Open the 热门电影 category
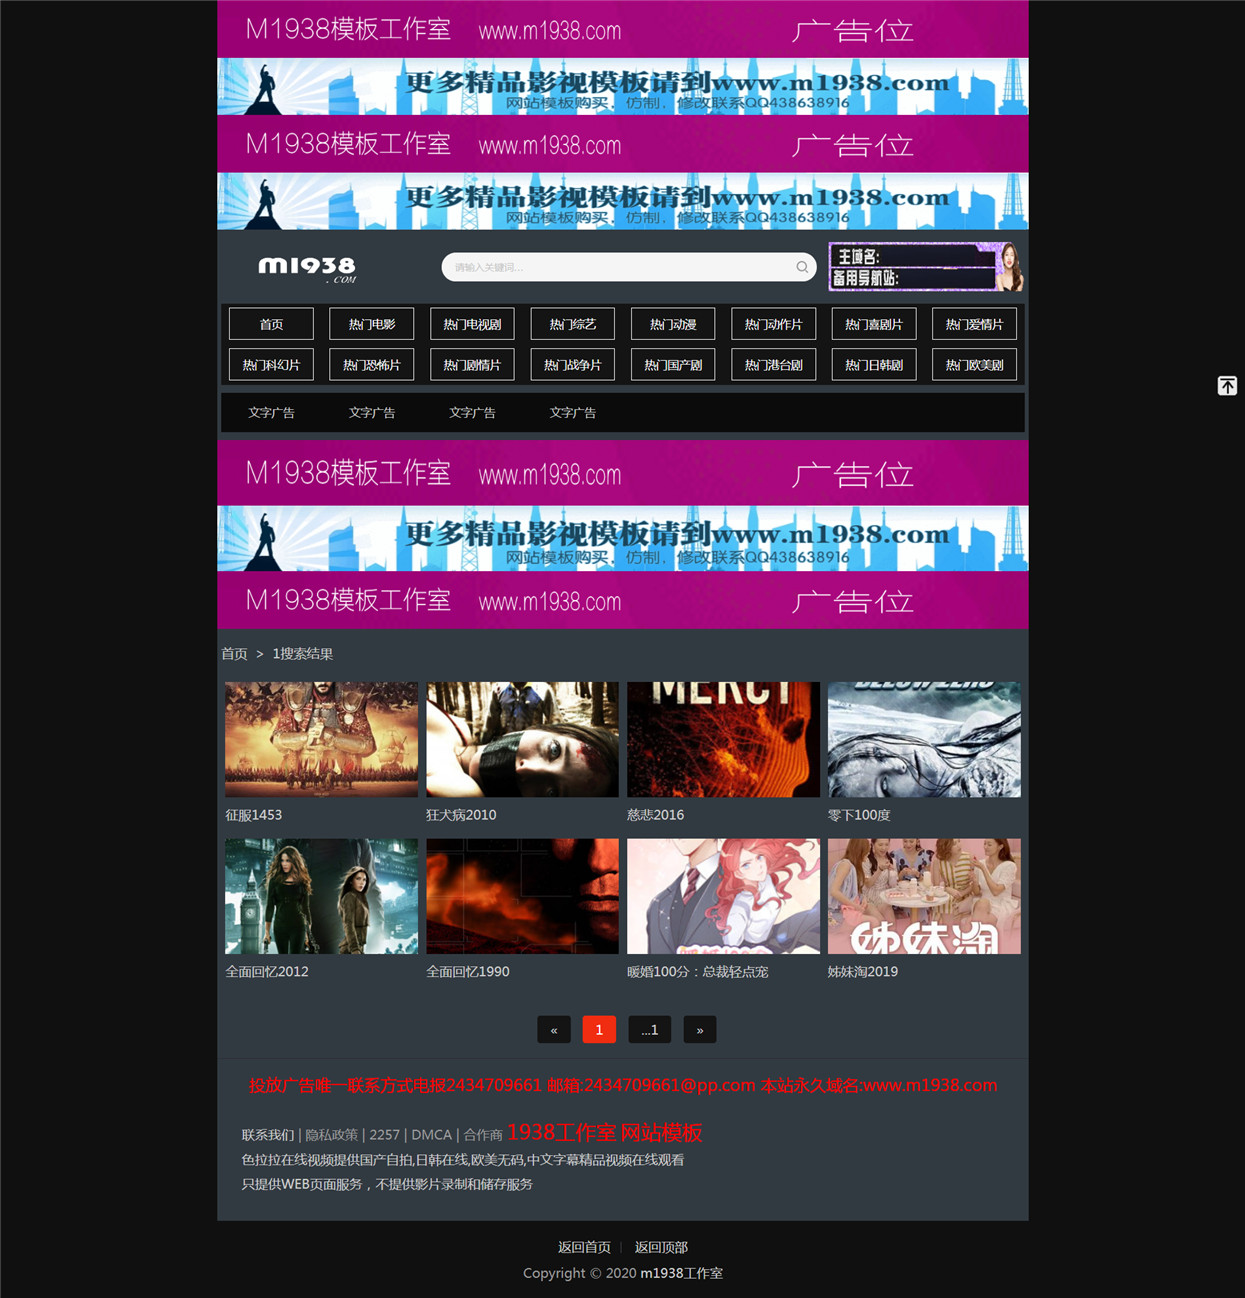Screen dimensions: 1245x1298 pos(371,324)
